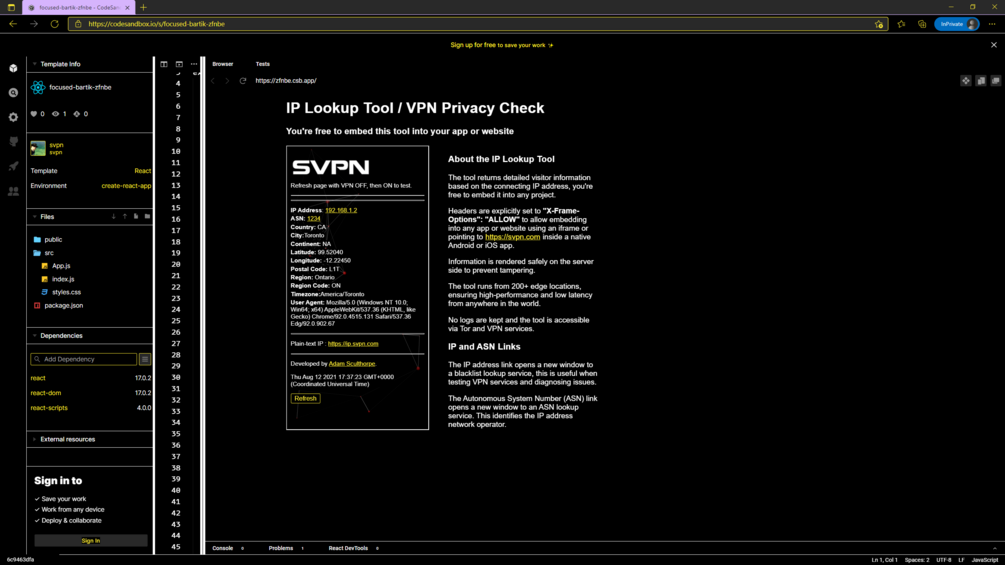Click the Sign up for free link

click(473, 45)
